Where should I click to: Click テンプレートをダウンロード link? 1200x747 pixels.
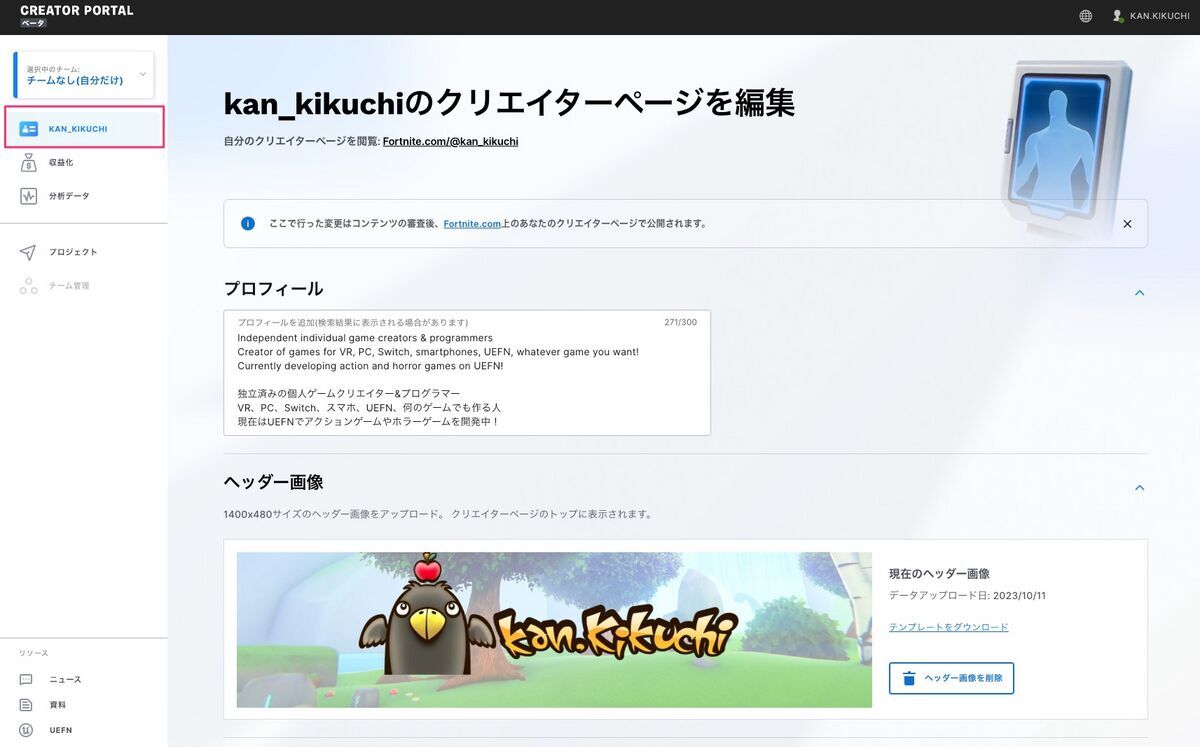[948, 627]
